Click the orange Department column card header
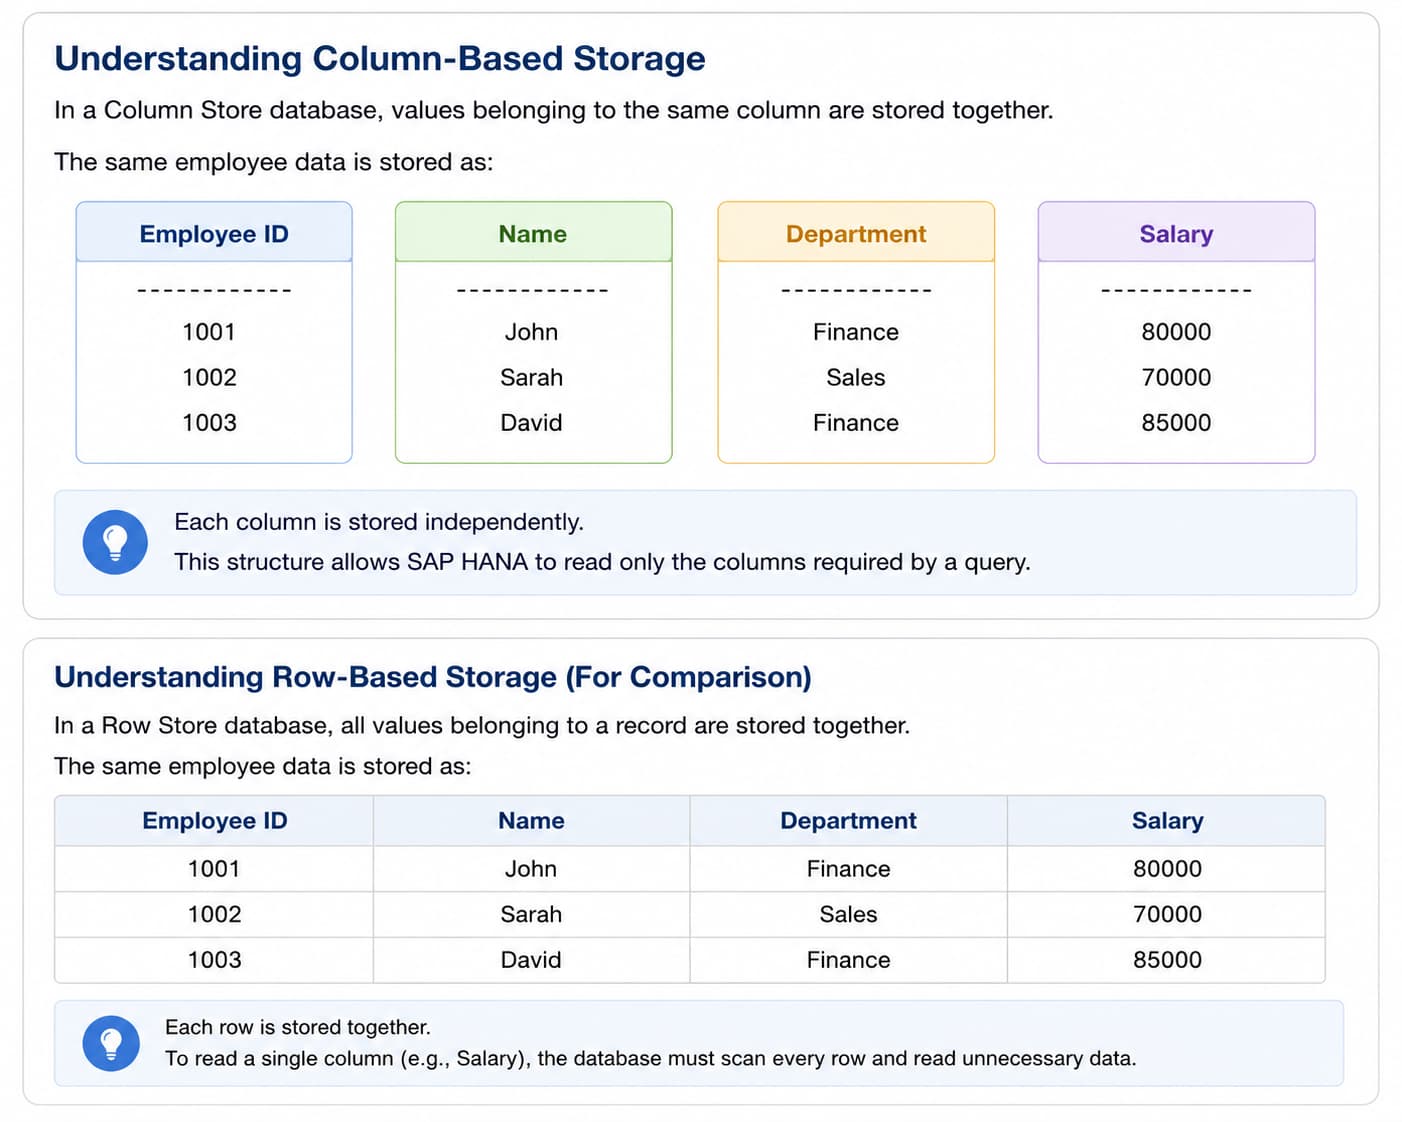The height and width of the screenshot is (1122, 1402). pos(856,233)
